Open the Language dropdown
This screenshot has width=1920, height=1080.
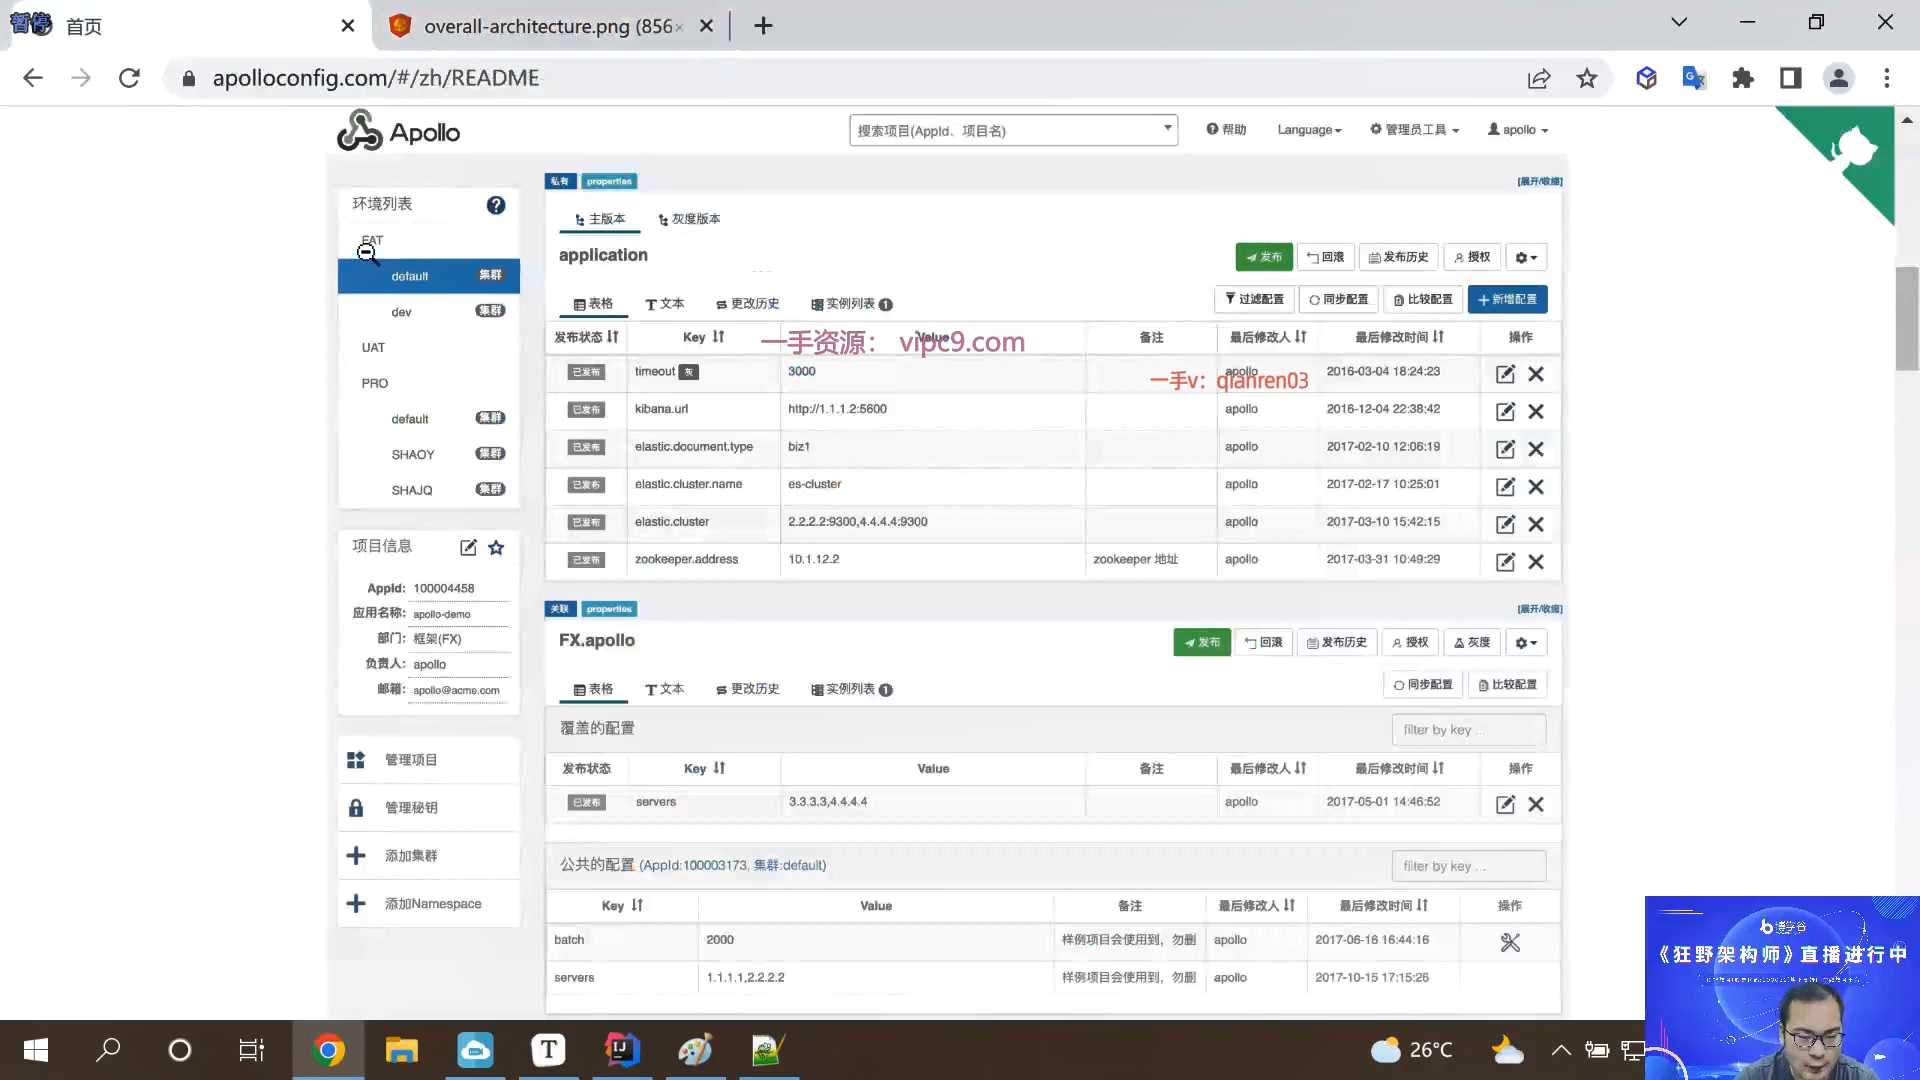point(1308,129)
